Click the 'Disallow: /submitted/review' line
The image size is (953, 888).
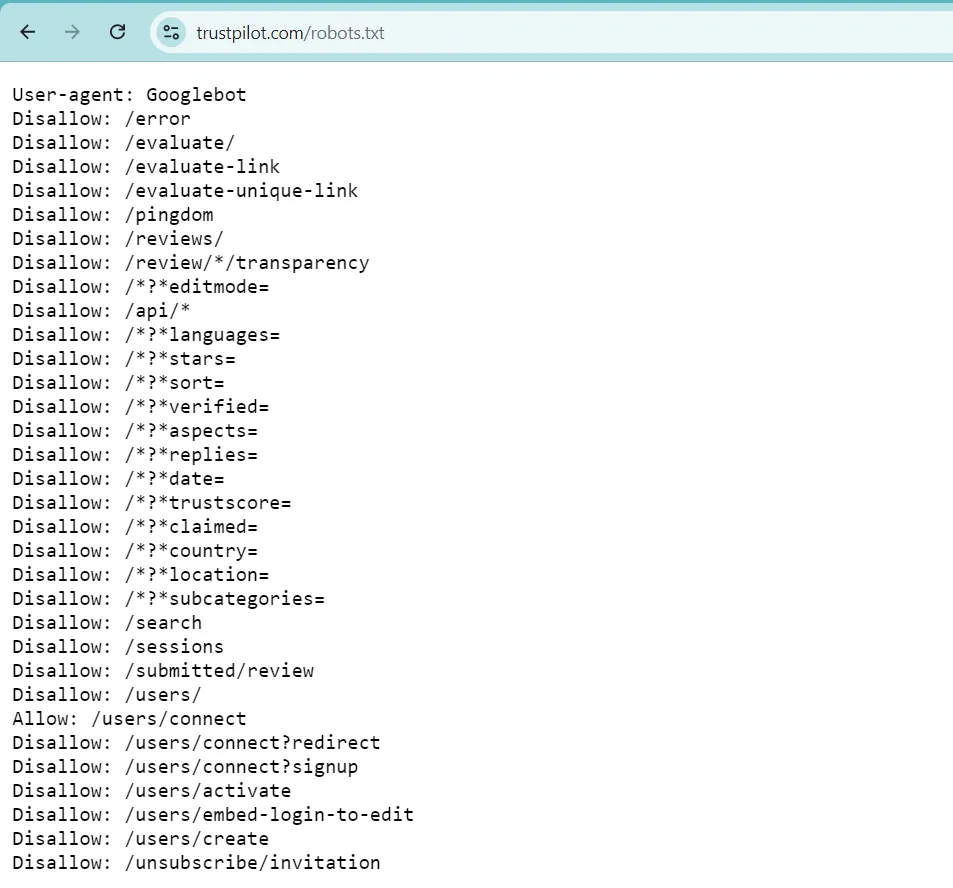pos(163,671)
